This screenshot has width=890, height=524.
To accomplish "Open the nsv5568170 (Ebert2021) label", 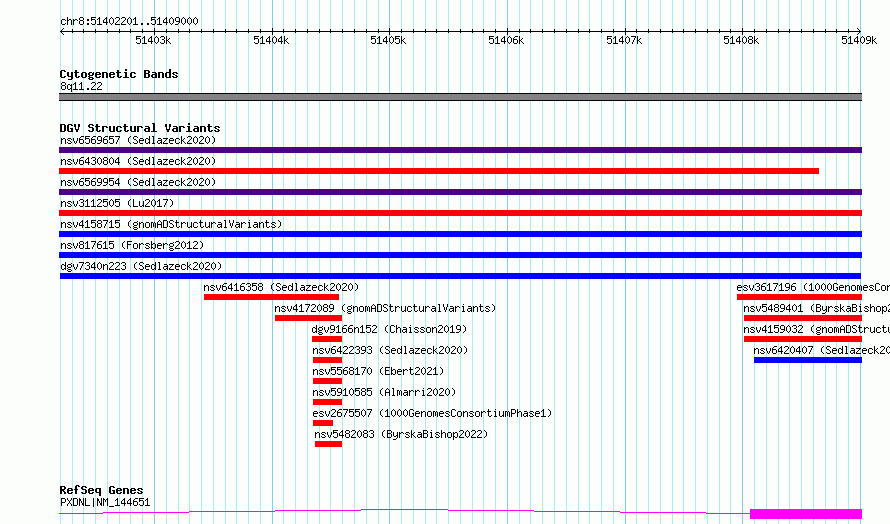I will [379, 371].
